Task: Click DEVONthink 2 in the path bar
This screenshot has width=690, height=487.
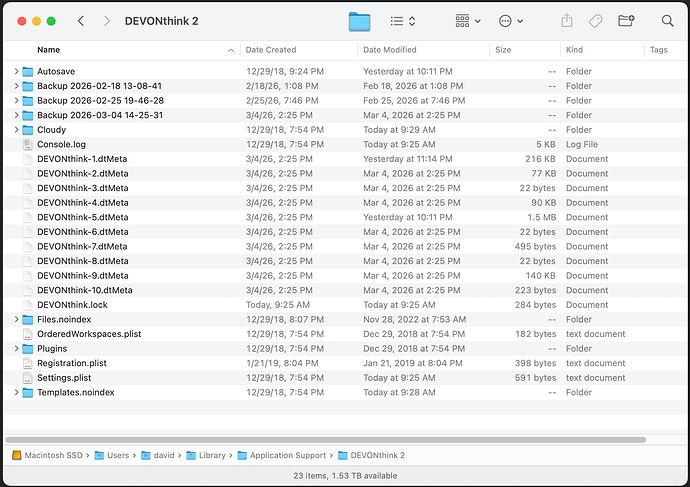Action: pyautogui.click(x=371, y=455)
